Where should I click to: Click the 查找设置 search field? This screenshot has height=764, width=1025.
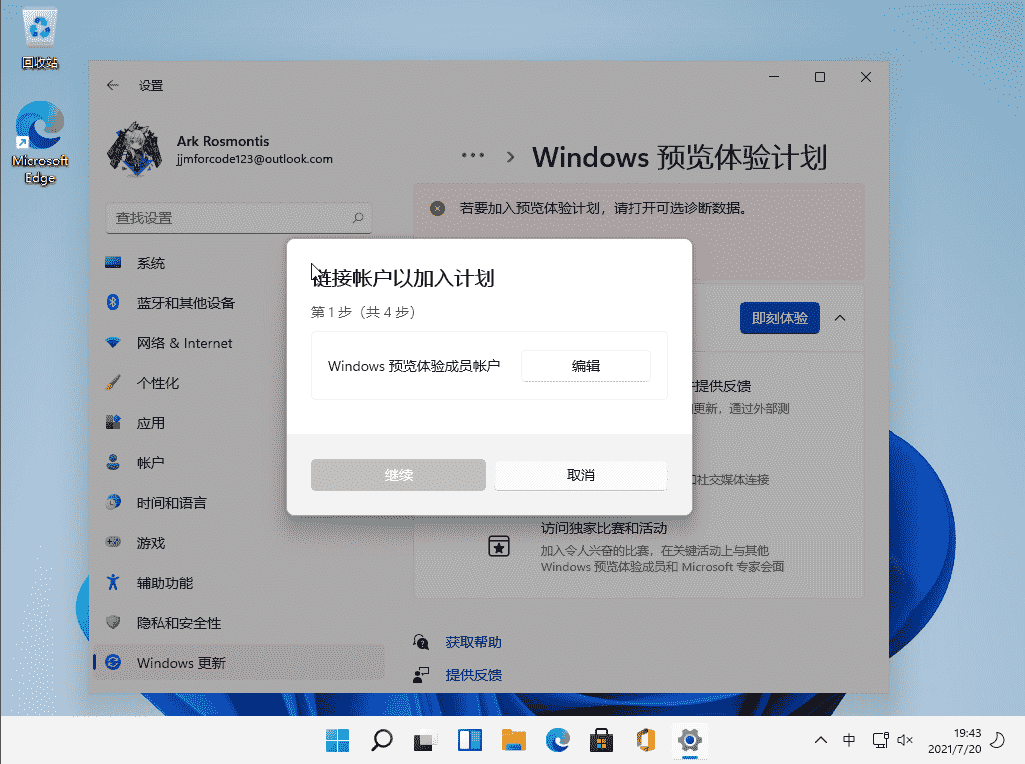point(239,218)
